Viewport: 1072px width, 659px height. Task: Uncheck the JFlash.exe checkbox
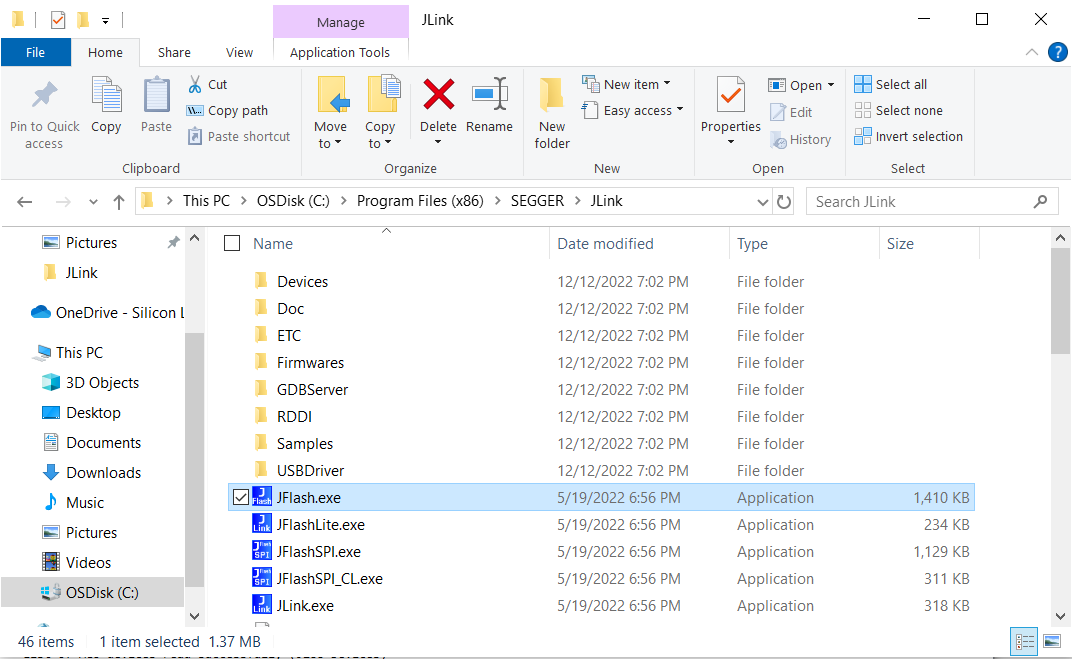click(x=241, y=498)
